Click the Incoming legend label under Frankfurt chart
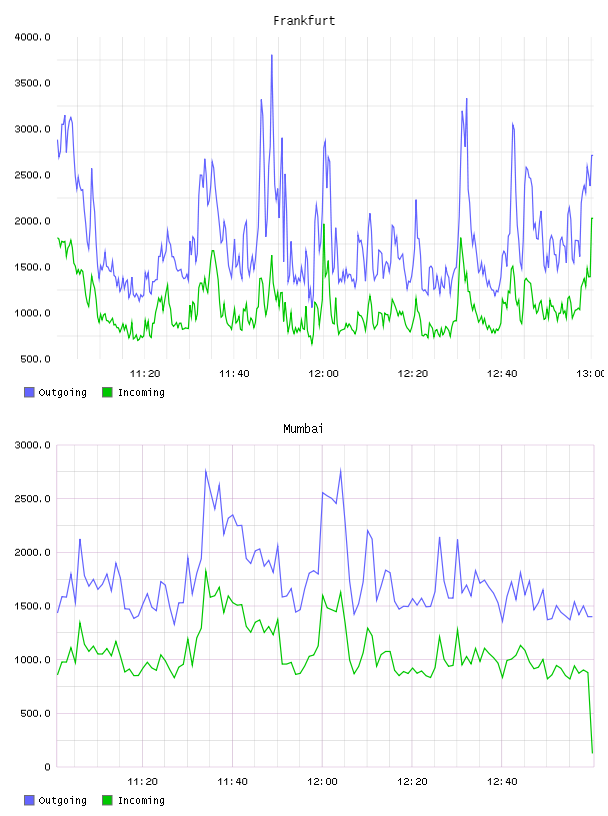The width and height of the screenshot is (608, 816). click(x=141, y=393)
